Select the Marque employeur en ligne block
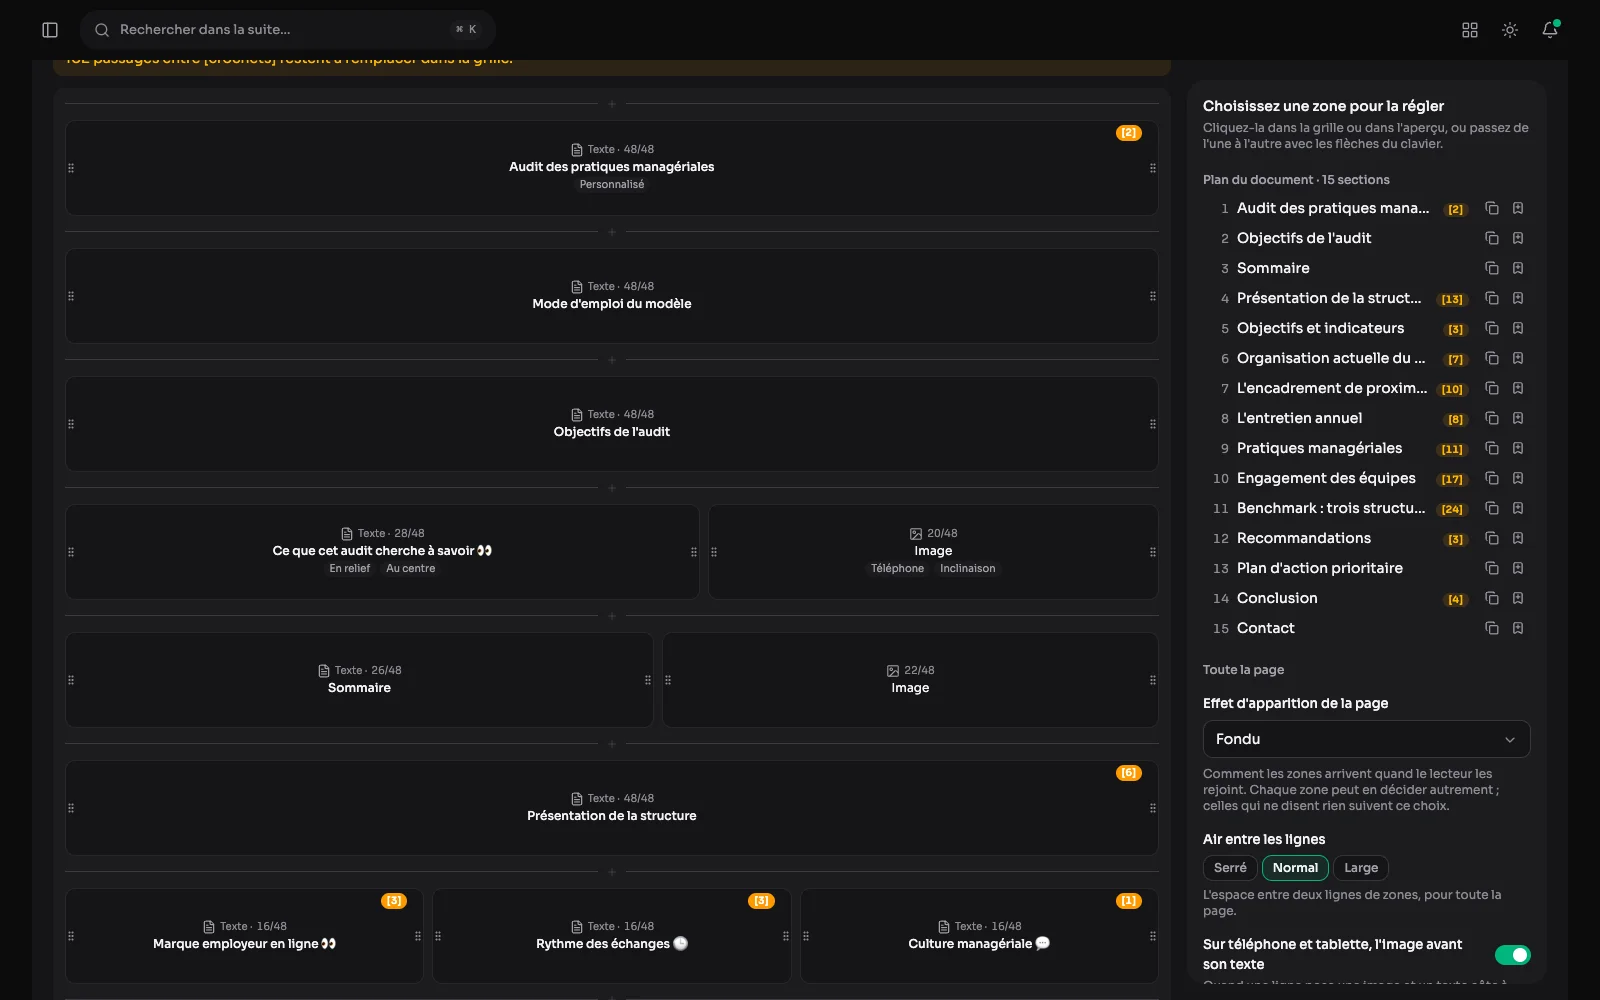1600x1000 pixels. tap(244, 936)
